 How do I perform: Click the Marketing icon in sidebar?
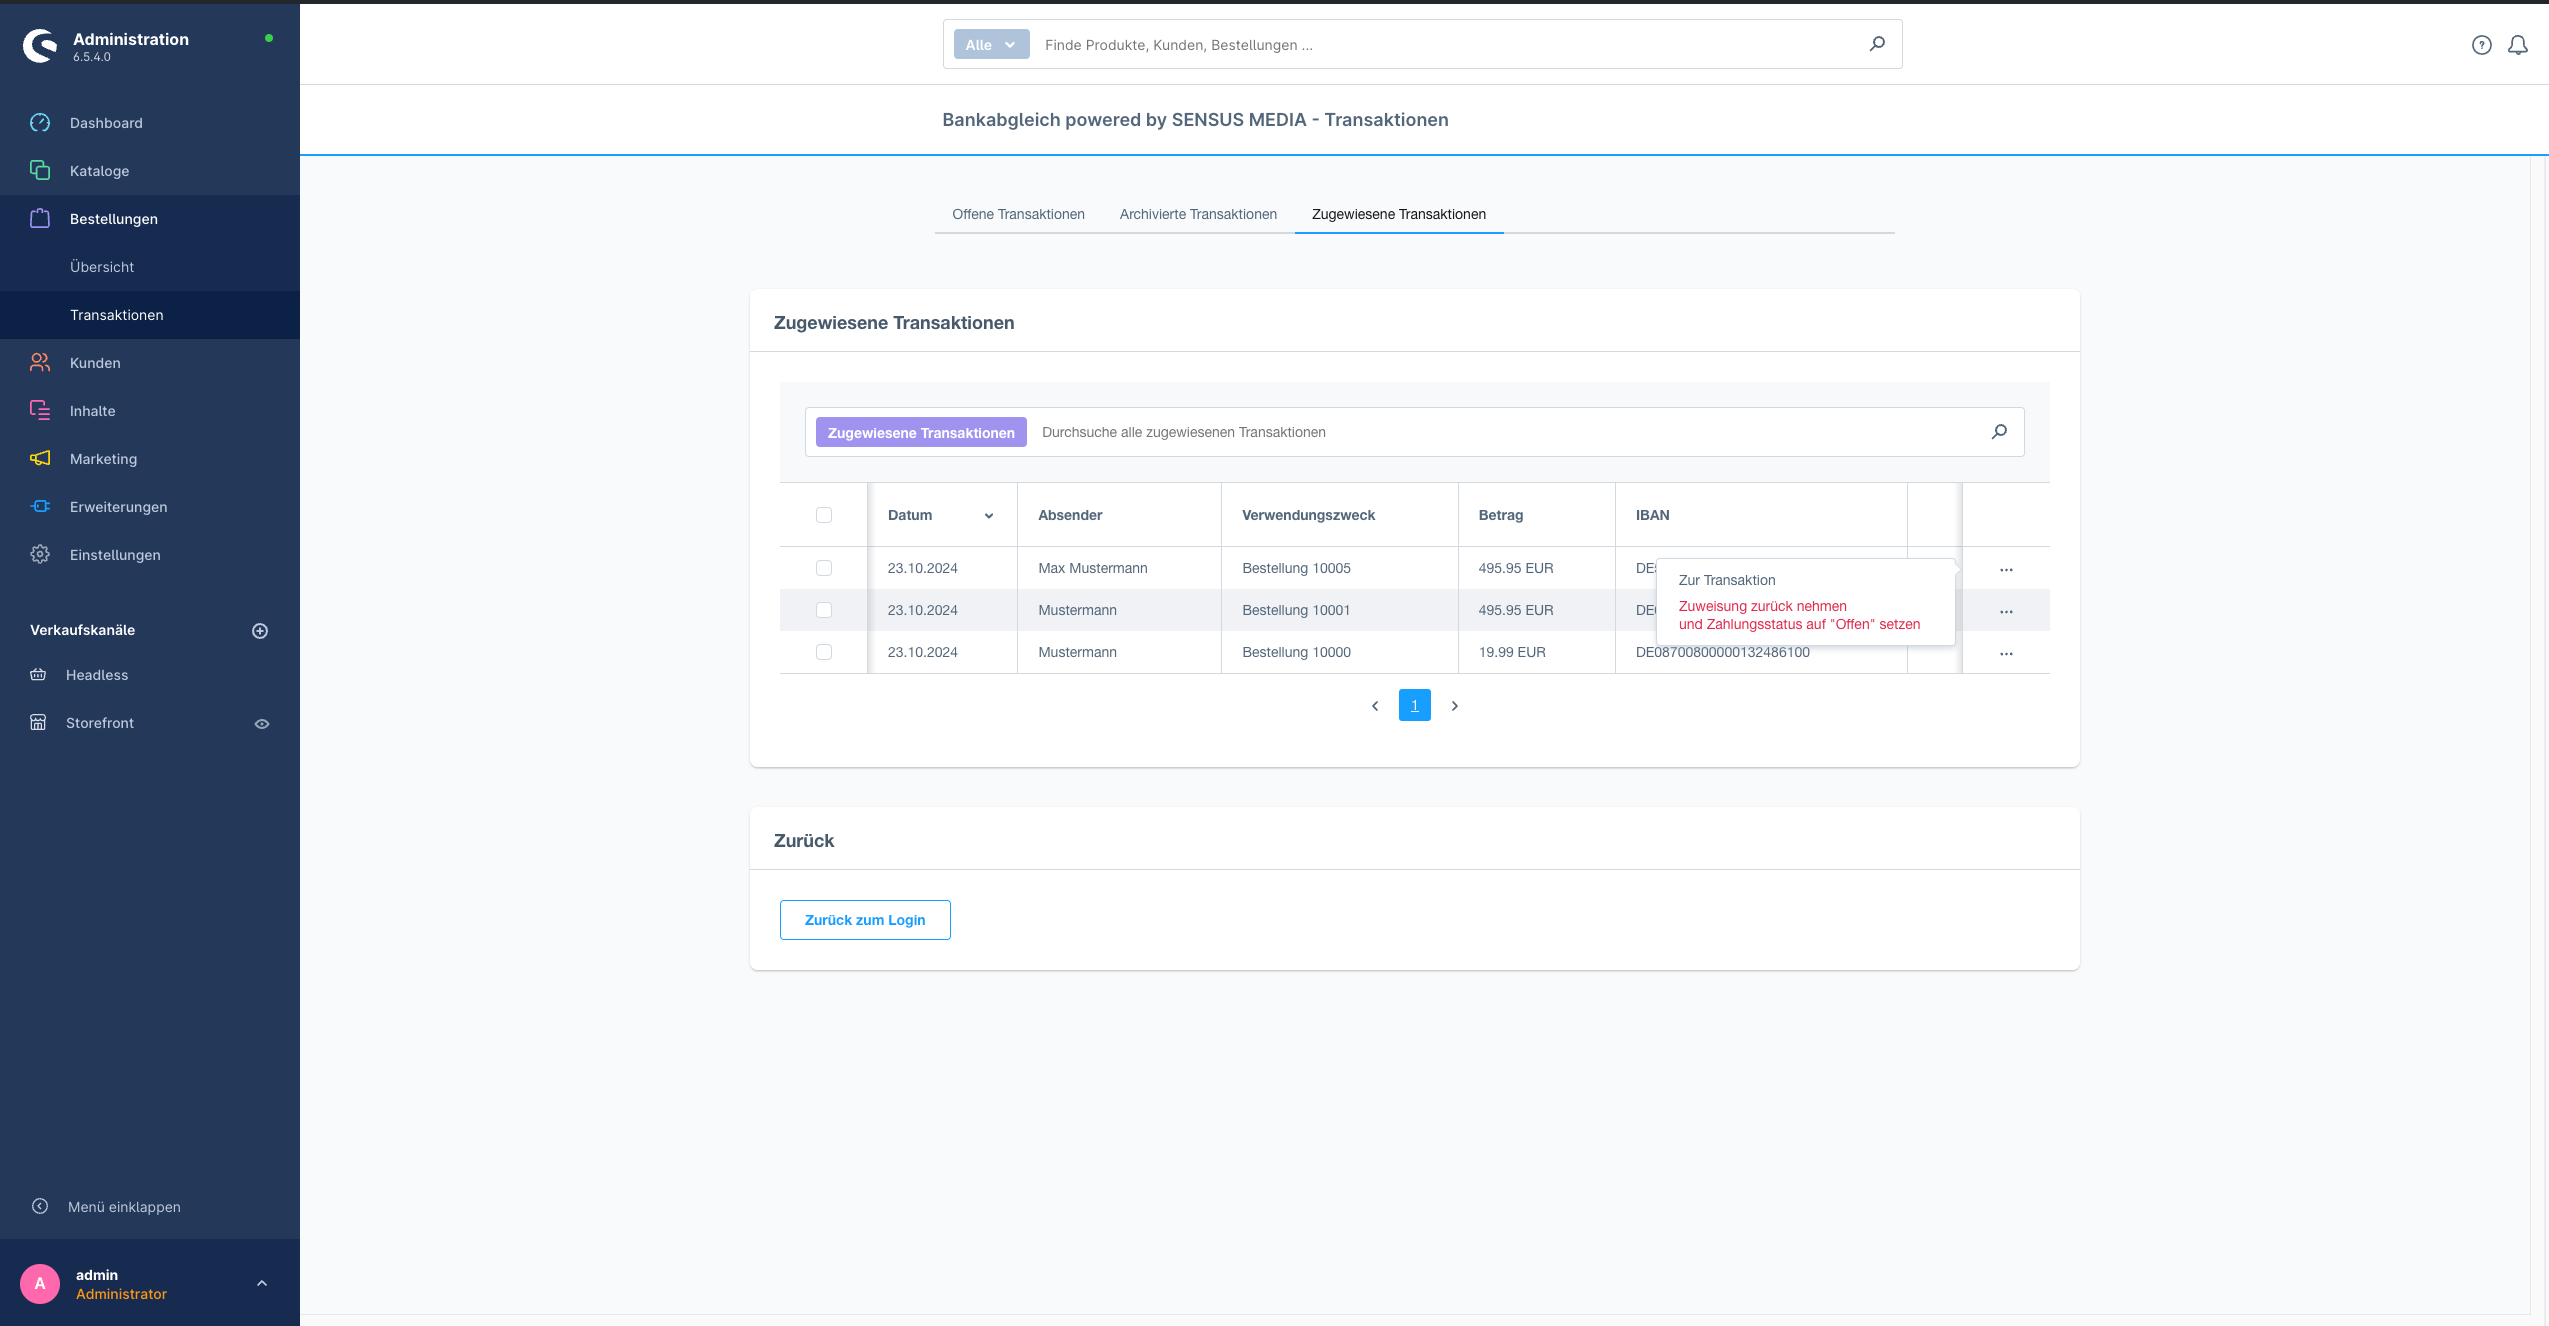coord(40,458)
